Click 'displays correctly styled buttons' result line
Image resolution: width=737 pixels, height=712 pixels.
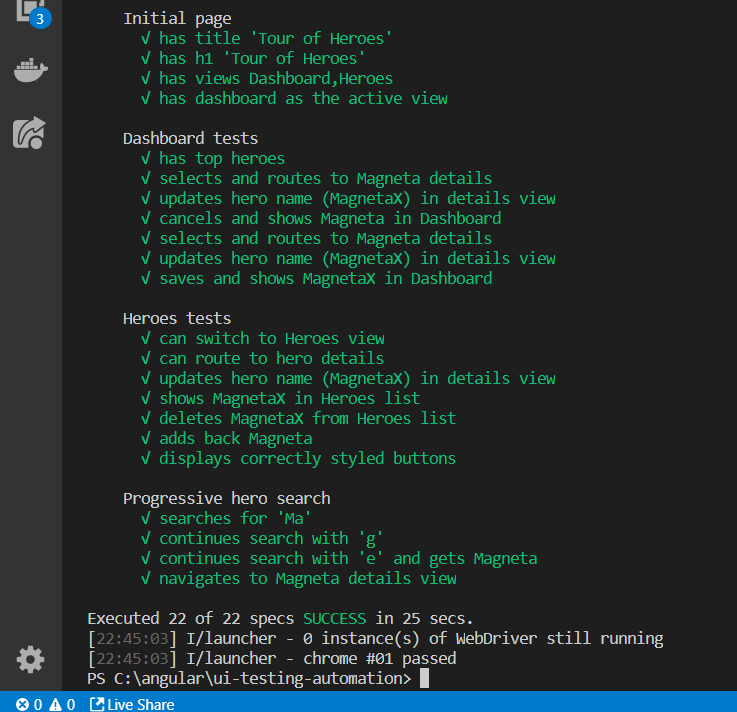click(x=307, y=458)
